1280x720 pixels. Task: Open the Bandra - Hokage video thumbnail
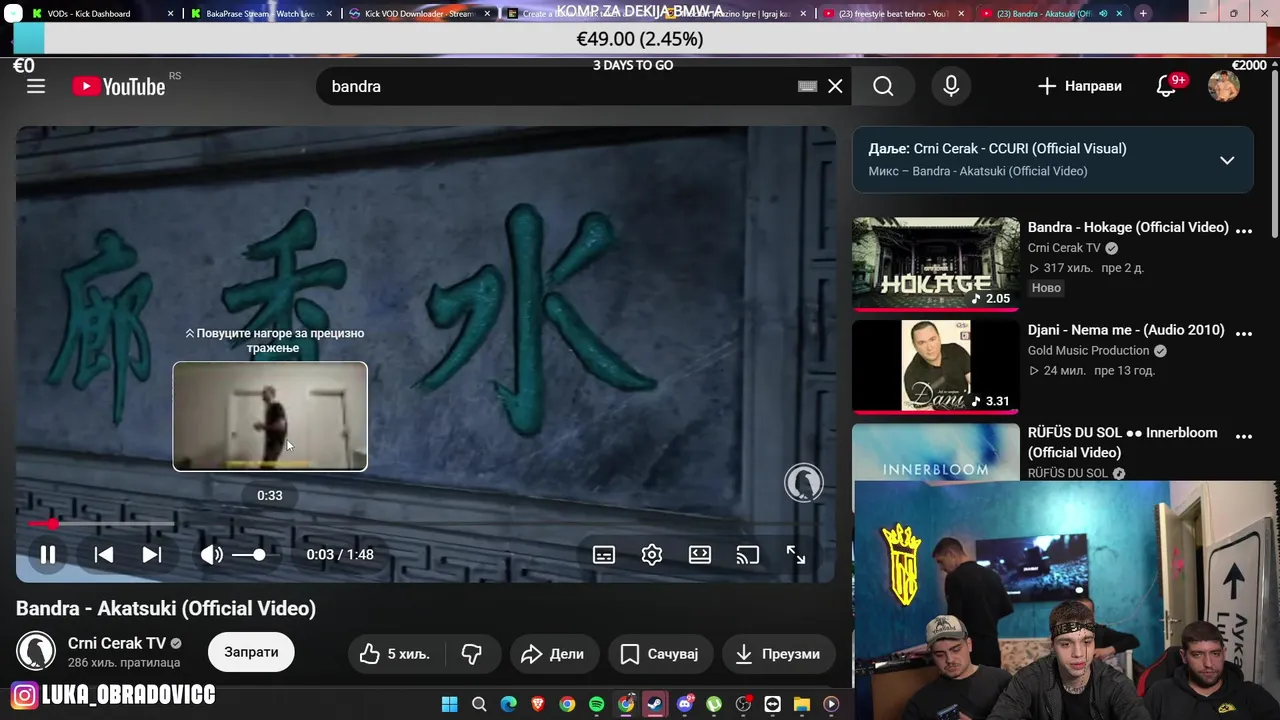click(936, 262)
